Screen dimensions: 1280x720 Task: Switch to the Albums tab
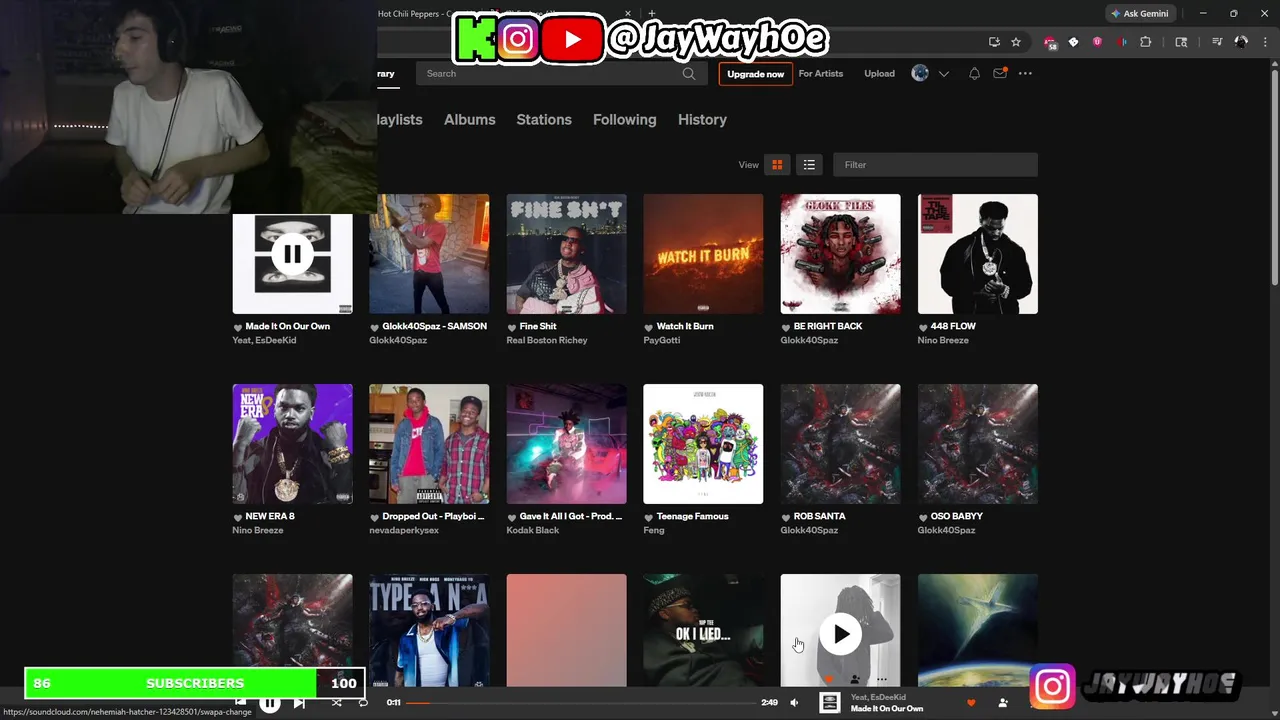pyautogui.click(x=469, y=119)
